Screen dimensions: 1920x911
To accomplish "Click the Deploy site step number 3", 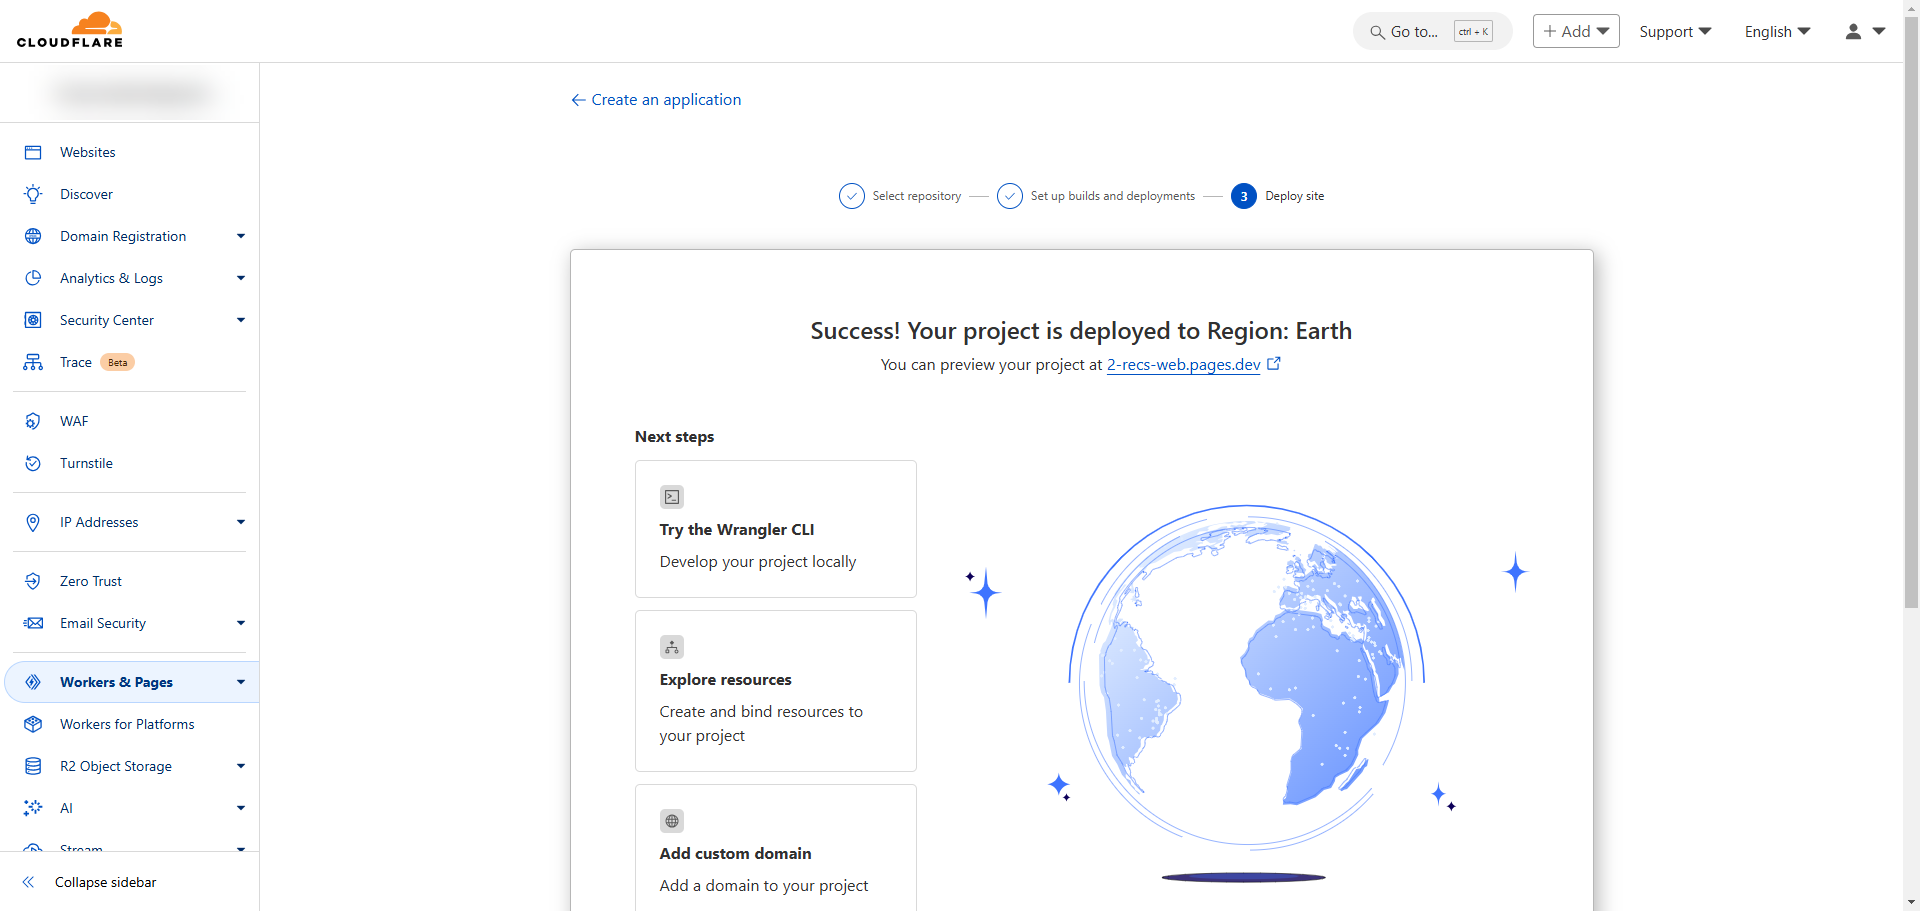I will 1244,196.
